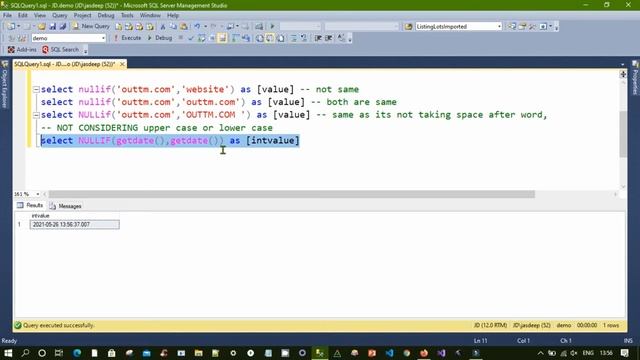Click the Comment Out Lines icon
This screenshot has height=360, width=640.
(x=293, y=38)
